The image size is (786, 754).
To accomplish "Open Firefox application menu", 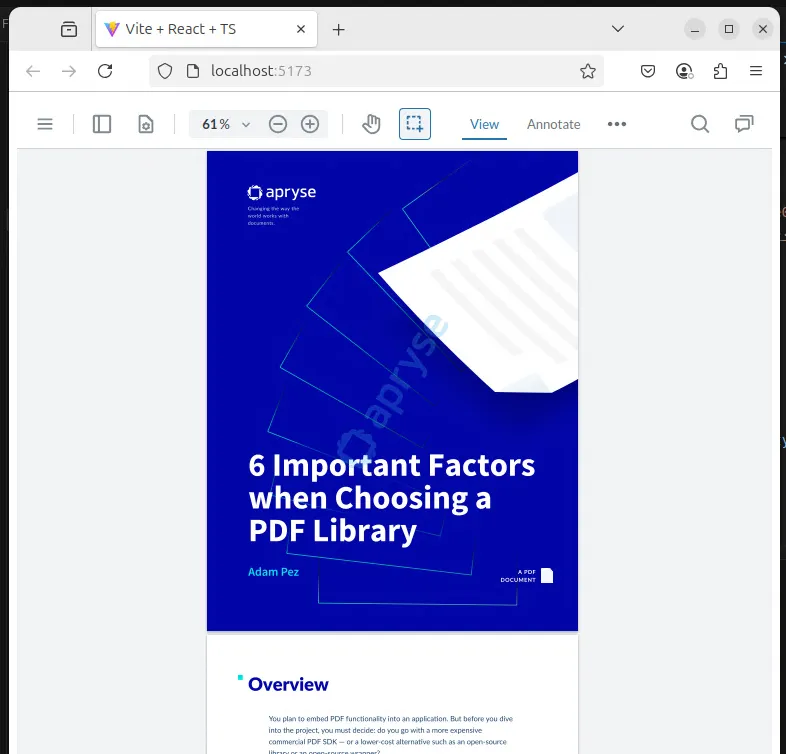I will point(756,71).
